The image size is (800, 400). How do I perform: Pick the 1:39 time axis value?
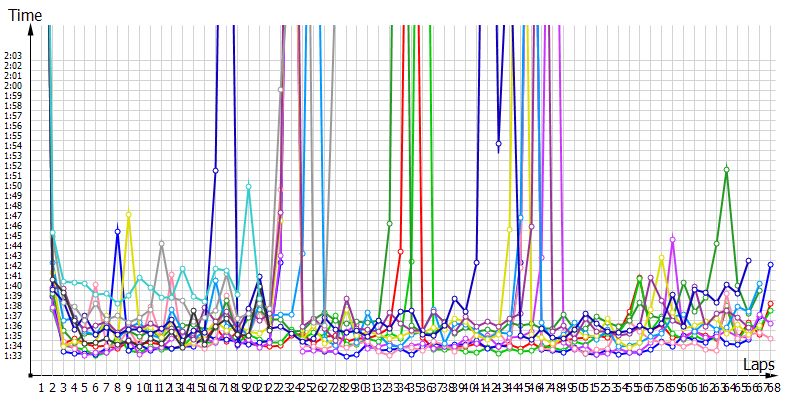(13, 295)
